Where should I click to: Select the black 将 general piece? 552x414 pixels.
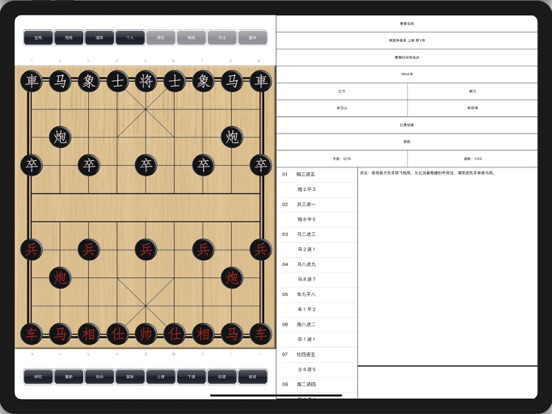click(x=146, y=81)
